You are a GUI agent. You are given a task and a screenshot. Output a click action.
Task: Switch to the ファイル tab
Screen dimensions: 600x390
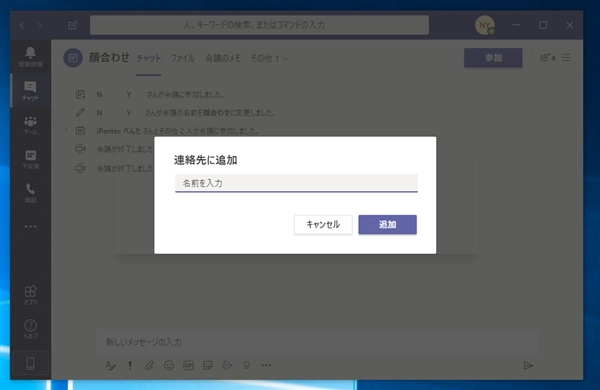point(183,58)
